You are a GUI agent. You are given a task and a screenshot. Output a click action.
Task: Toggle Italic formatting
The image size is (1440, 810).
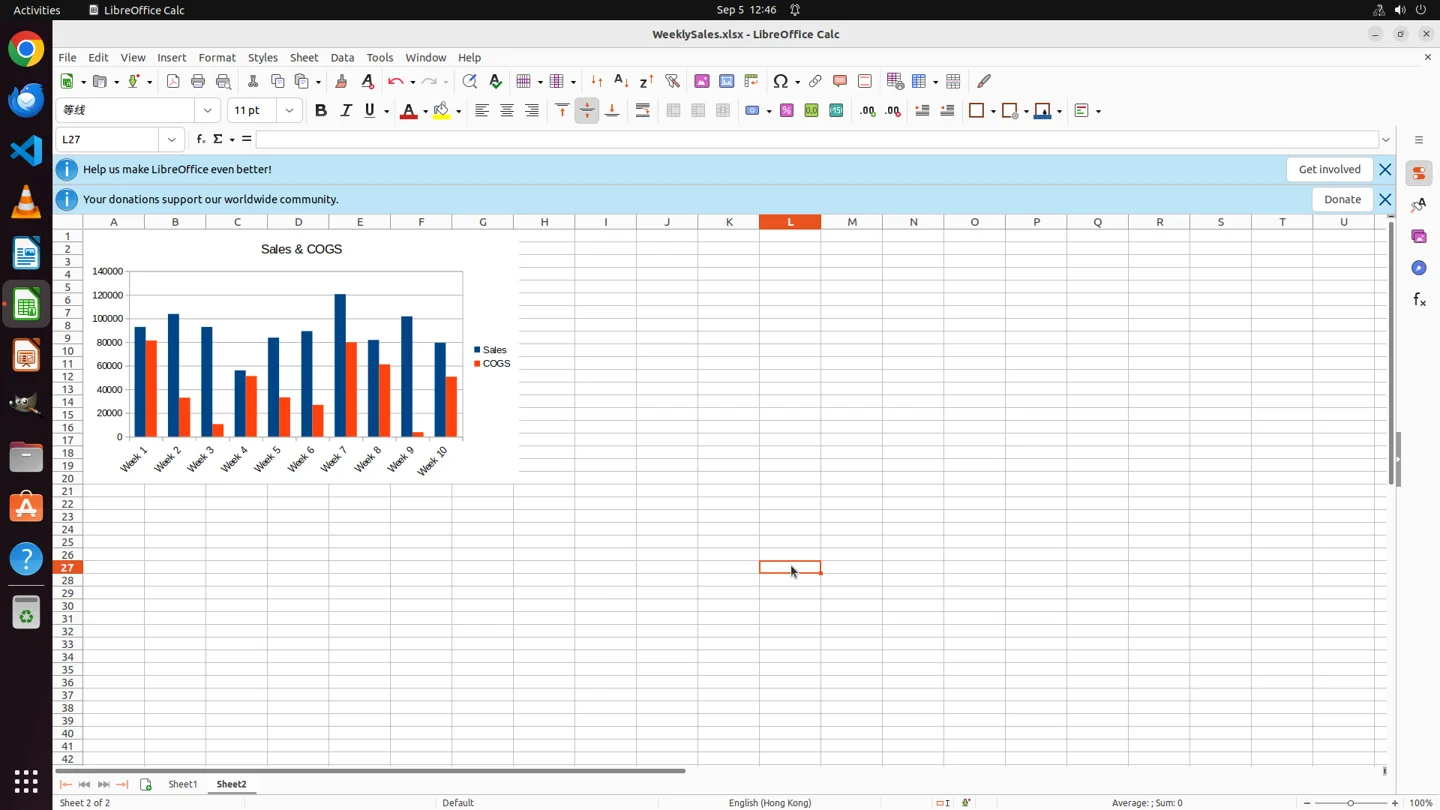coord(346,111)
